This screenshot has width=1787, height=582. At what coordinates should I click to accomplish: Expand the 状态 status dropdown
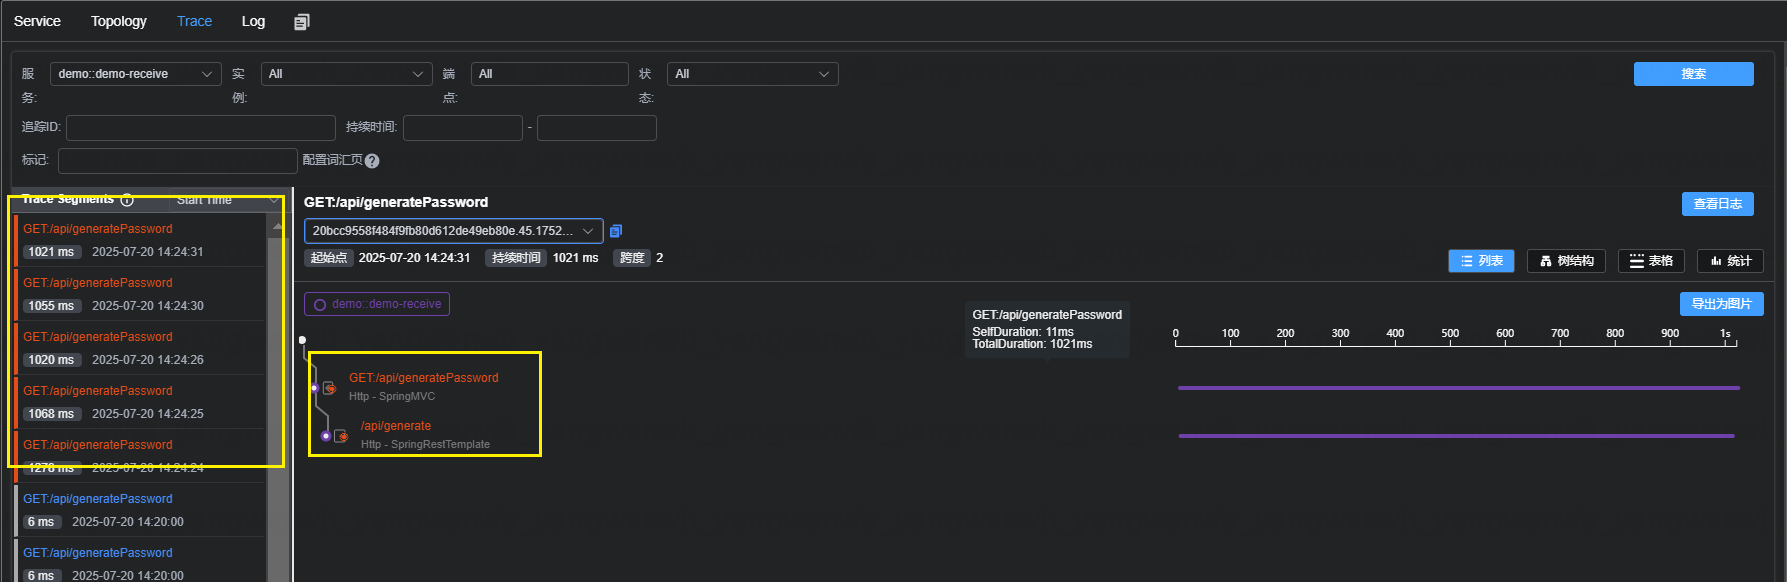click(x=752, y=74)
